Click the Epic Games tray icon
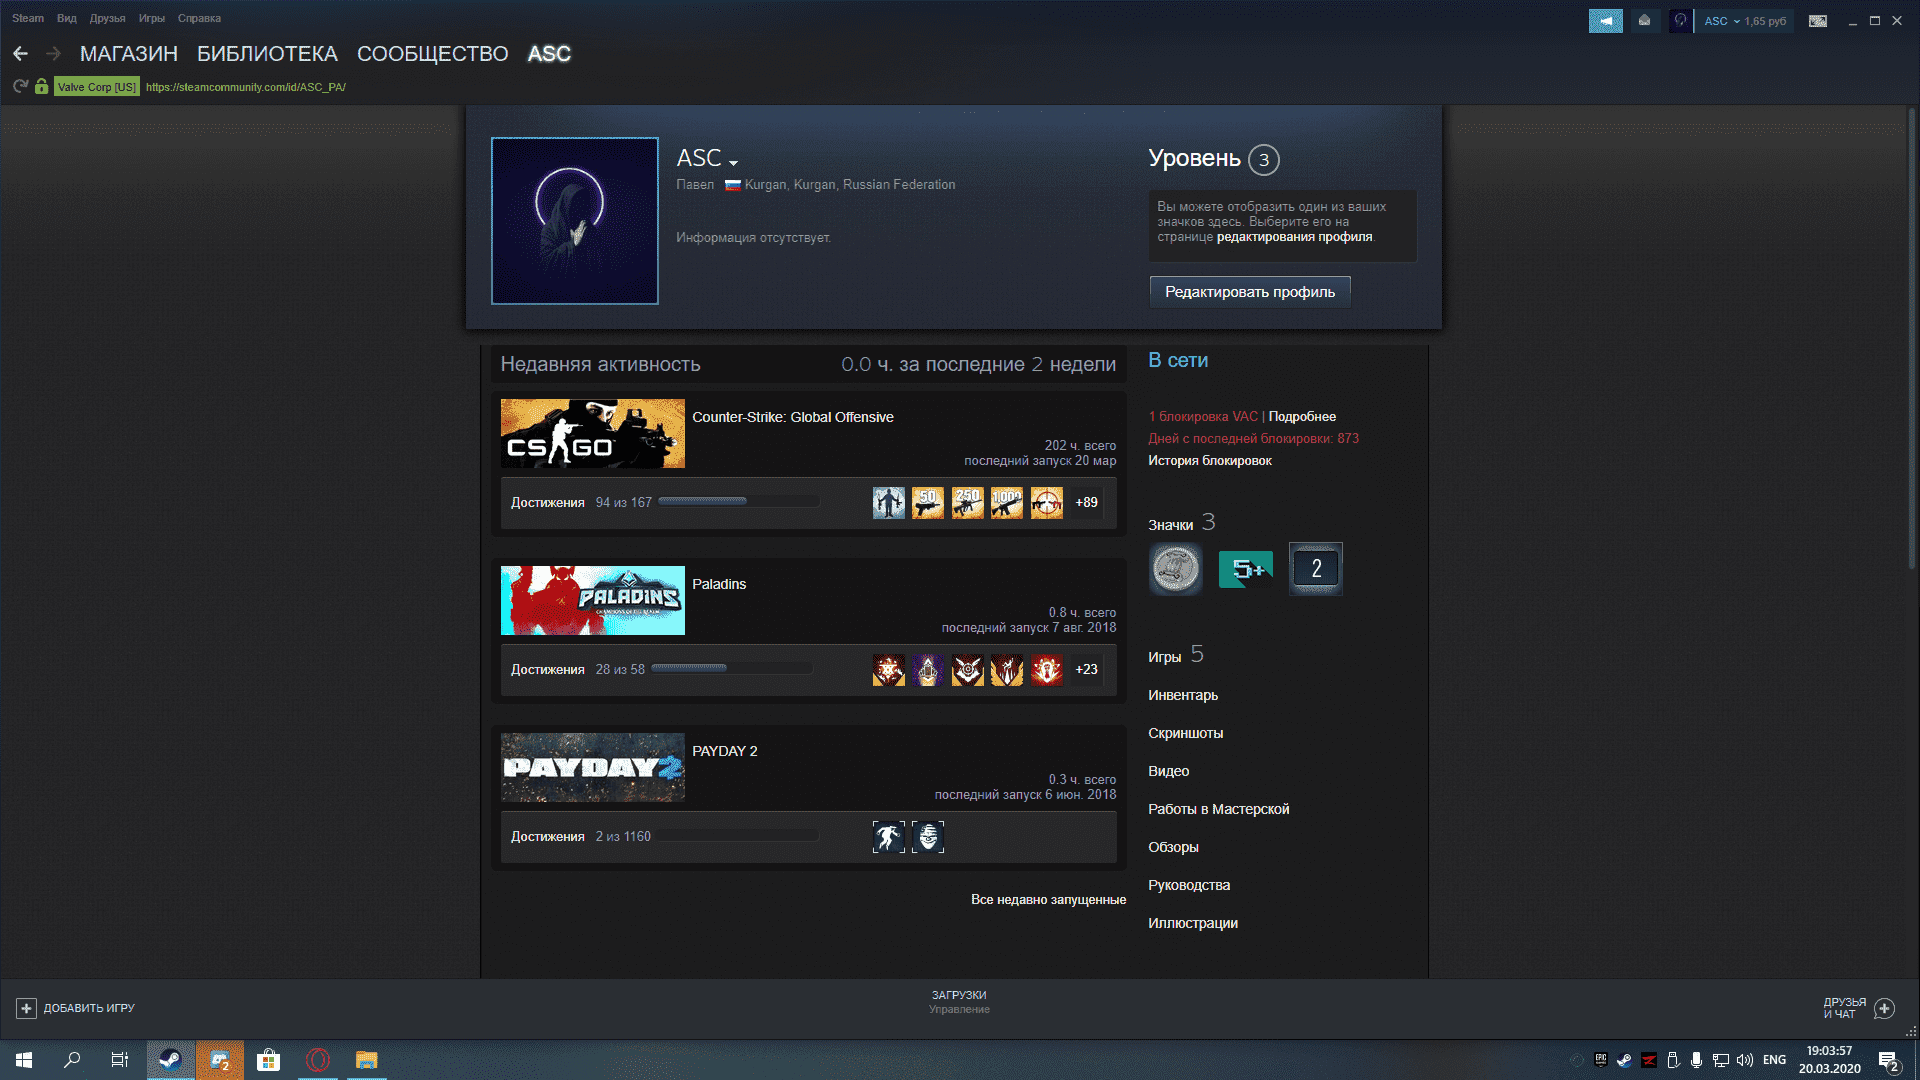This screenshot has height=1080, width=1920. [x=1600, y=1060]
